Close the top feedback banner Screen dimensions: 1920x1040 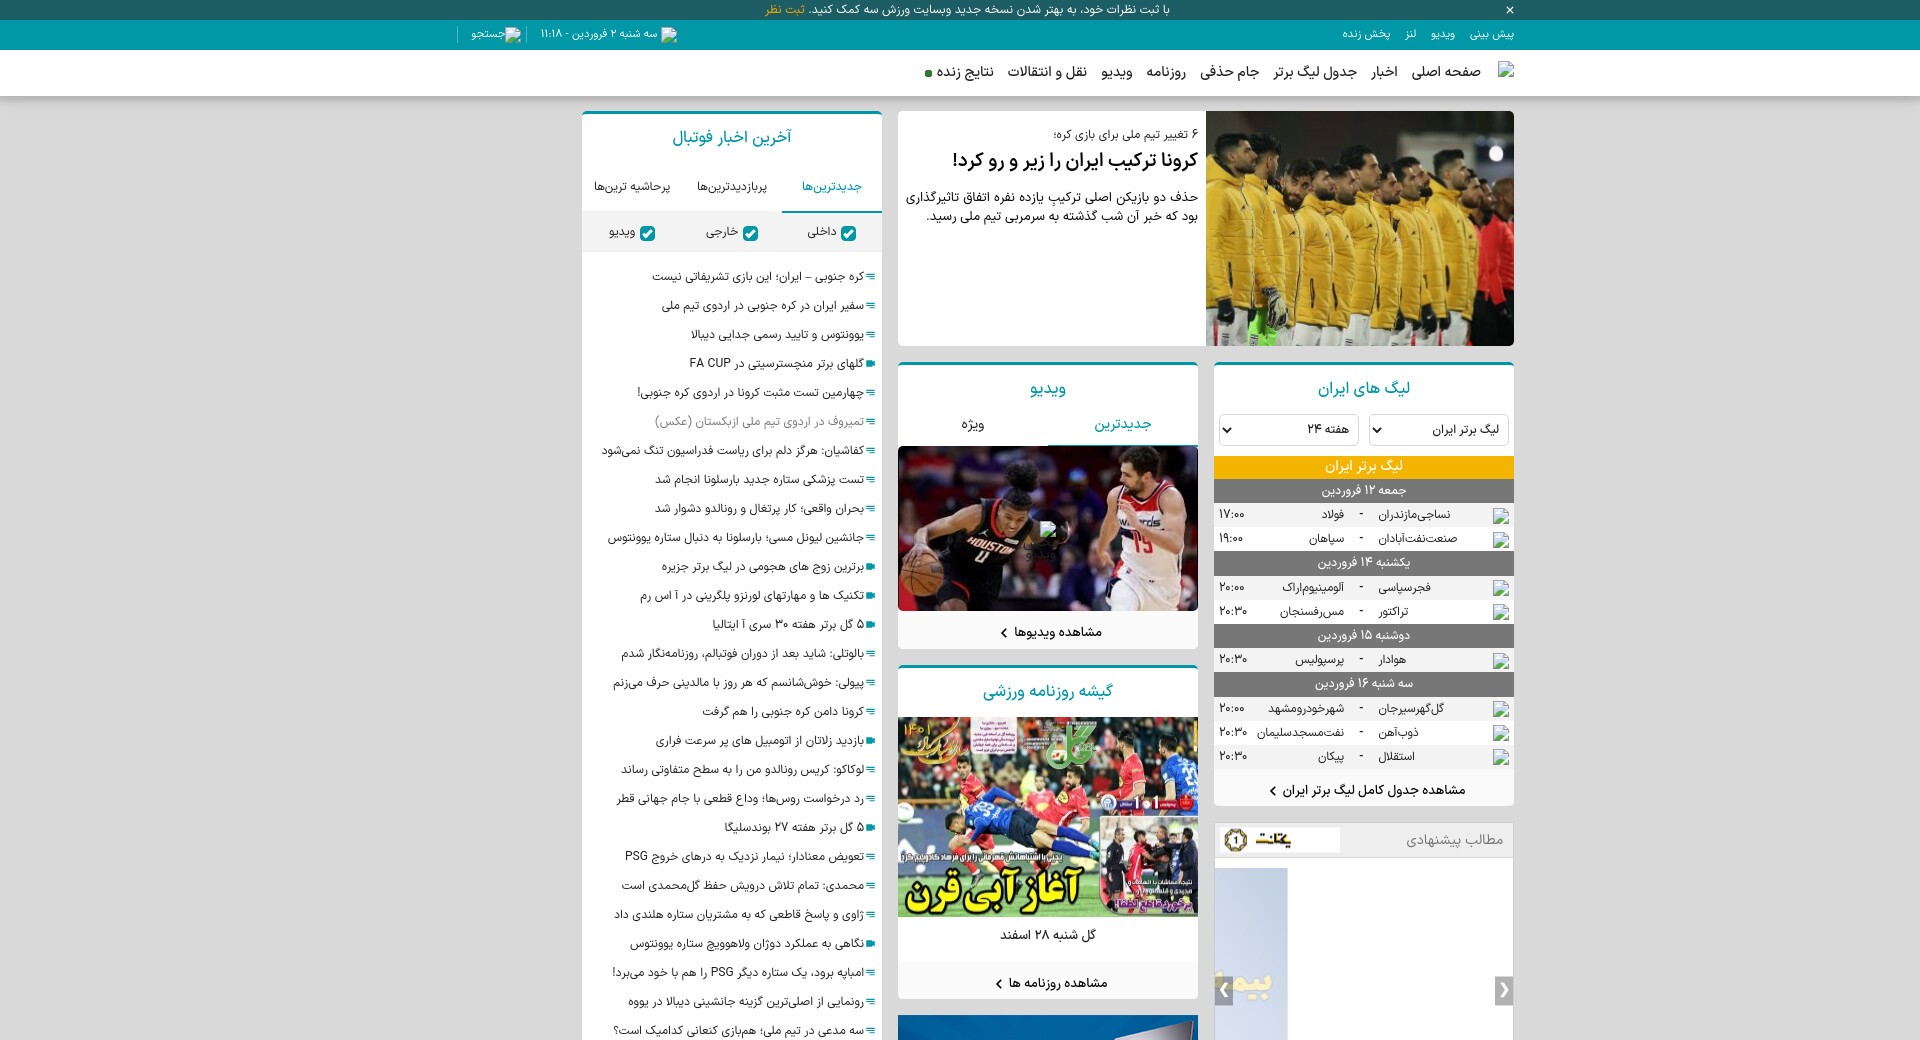click(x=1510, y=10)
